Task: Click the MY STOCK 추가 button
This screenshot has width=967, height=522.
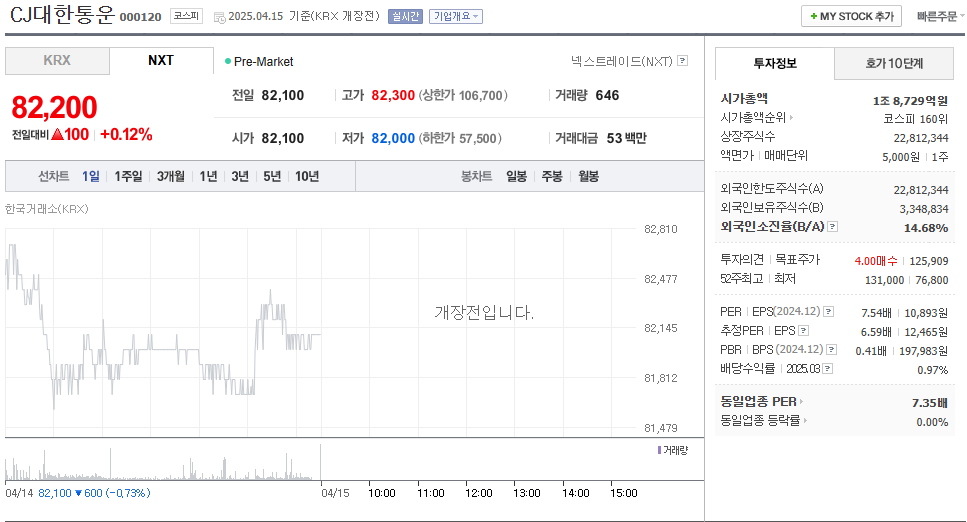Action: [x=852, y=16]
